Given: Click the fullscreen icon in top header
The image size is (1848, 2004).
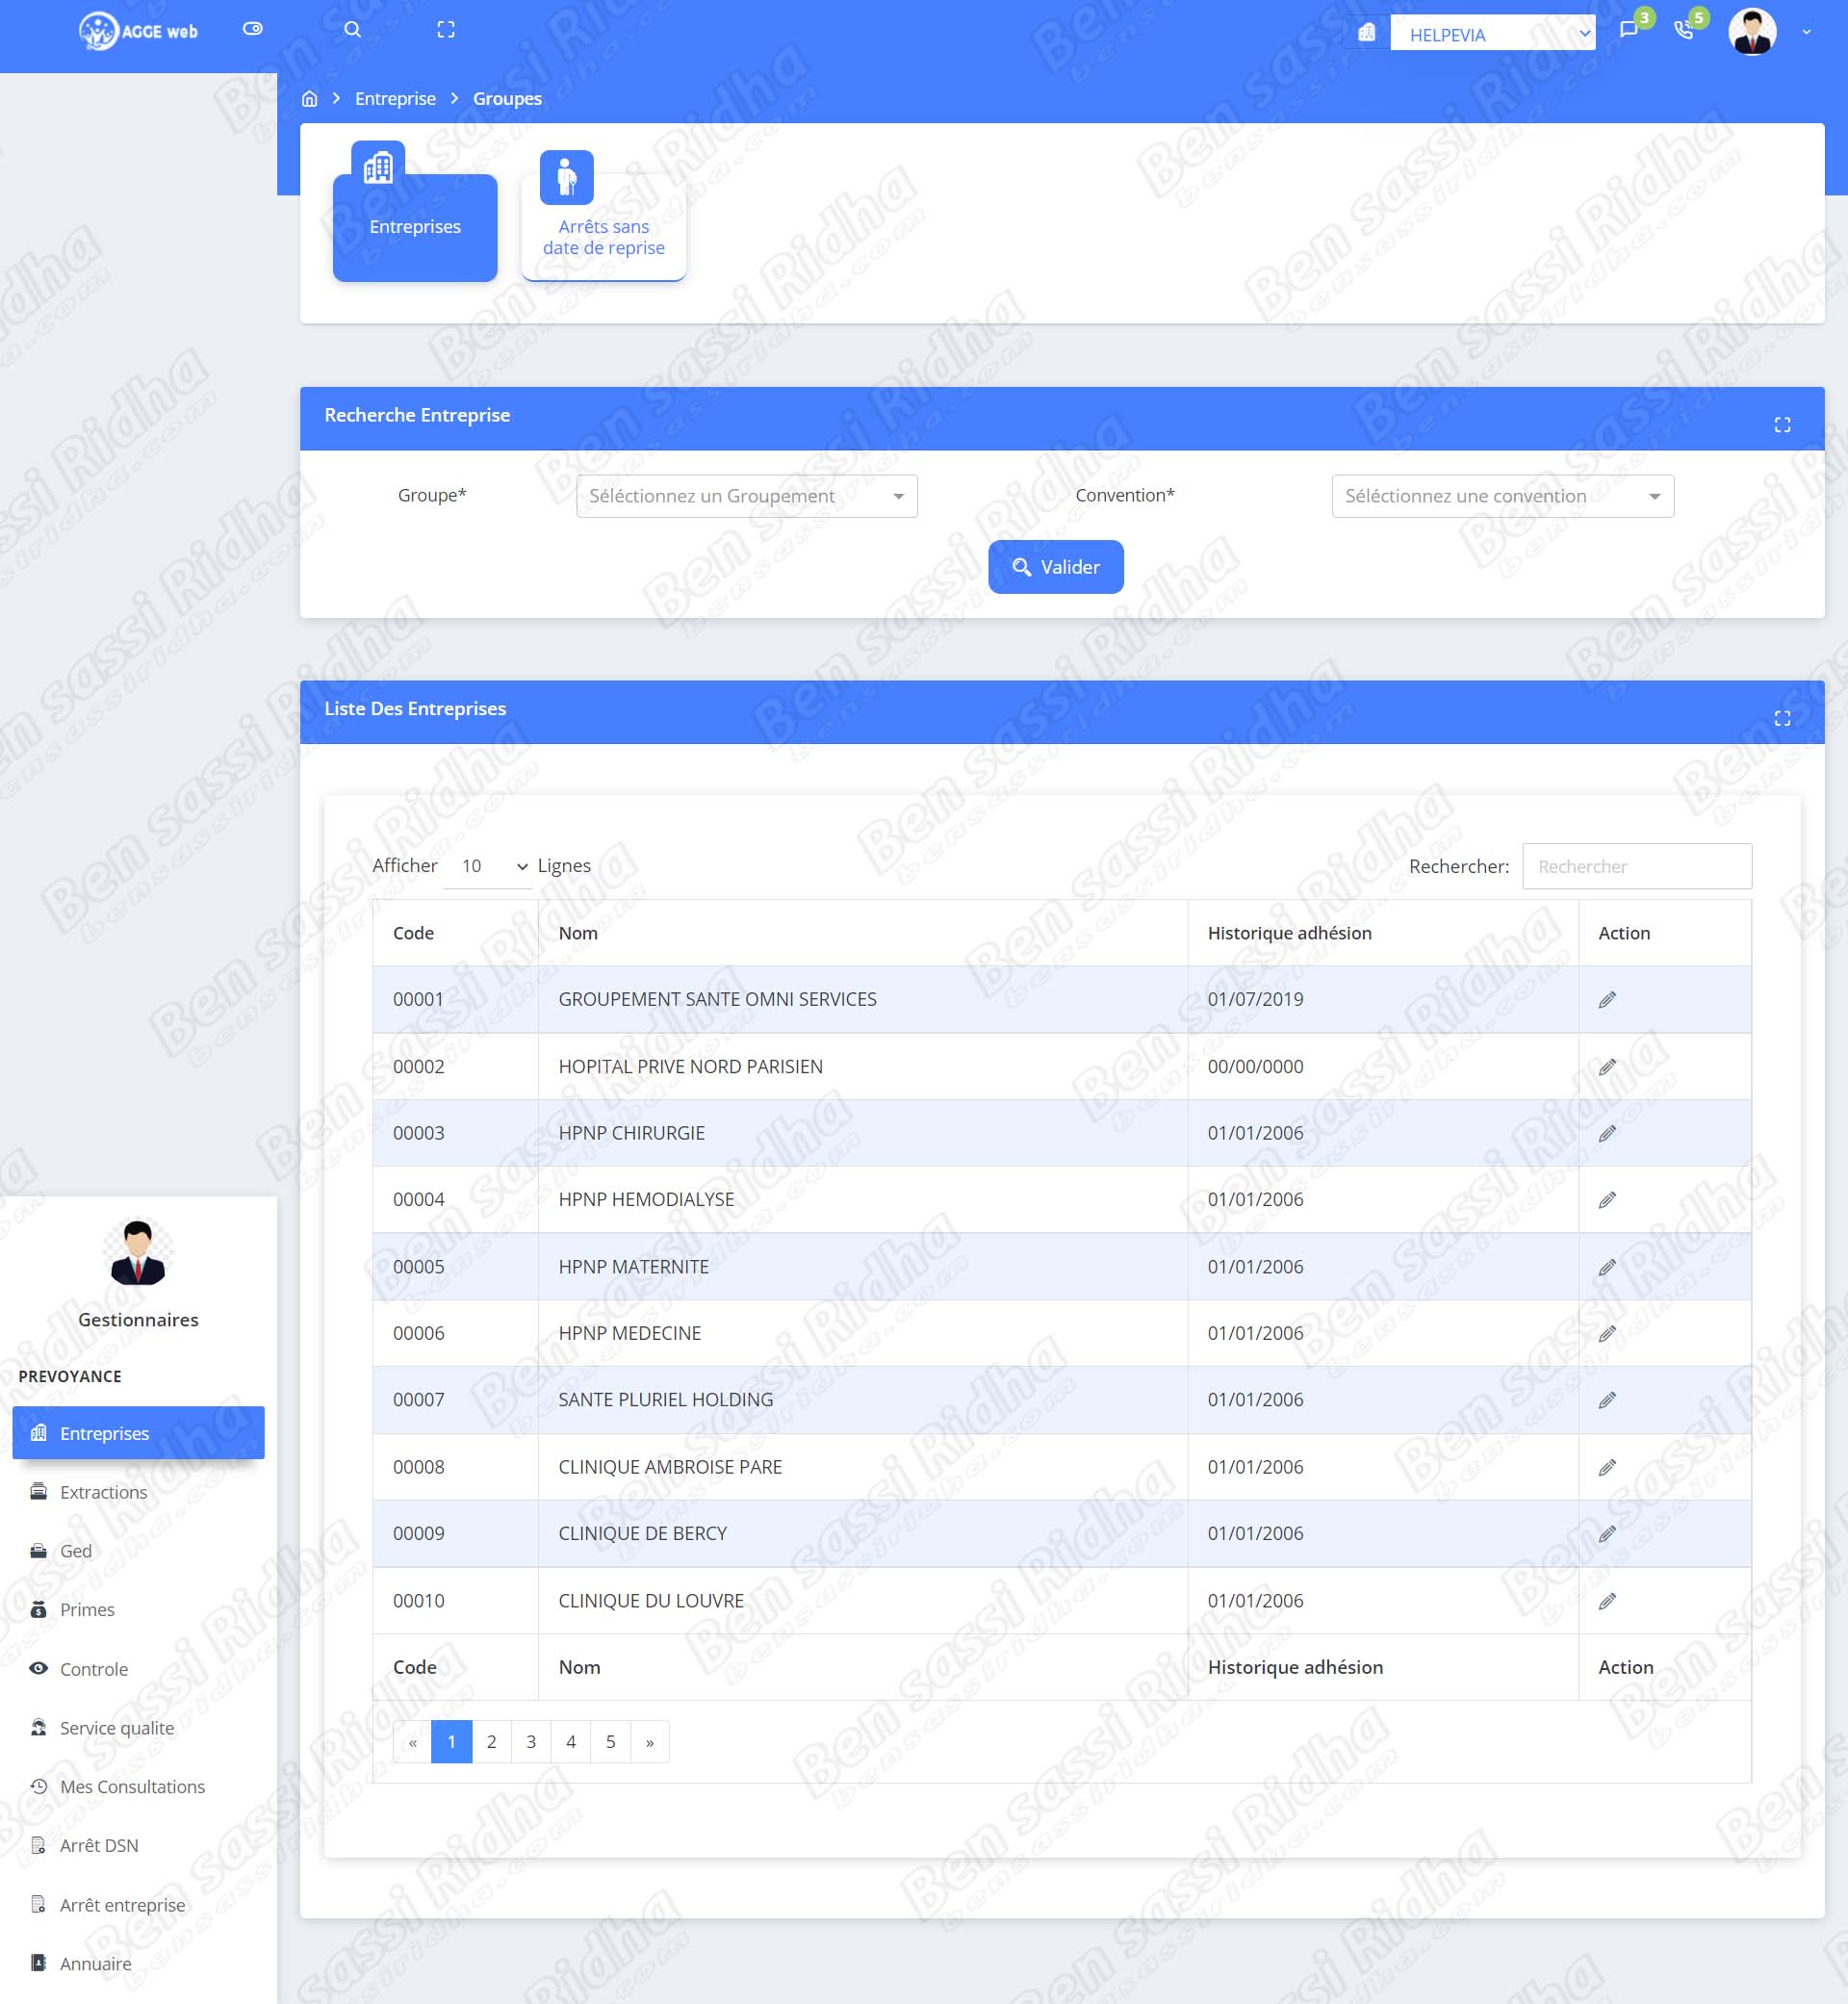Looking at the screenshot, I should click(446, 30).
